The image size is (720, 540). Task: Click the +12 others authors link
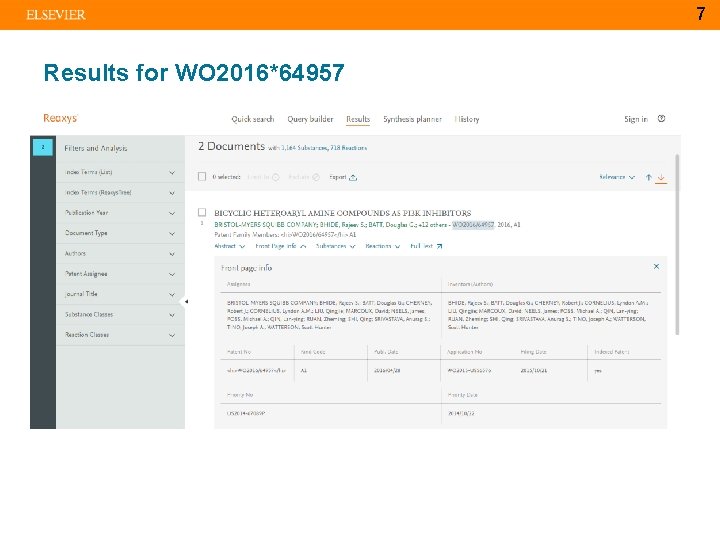pyautogui.click(x=432, y=225)
